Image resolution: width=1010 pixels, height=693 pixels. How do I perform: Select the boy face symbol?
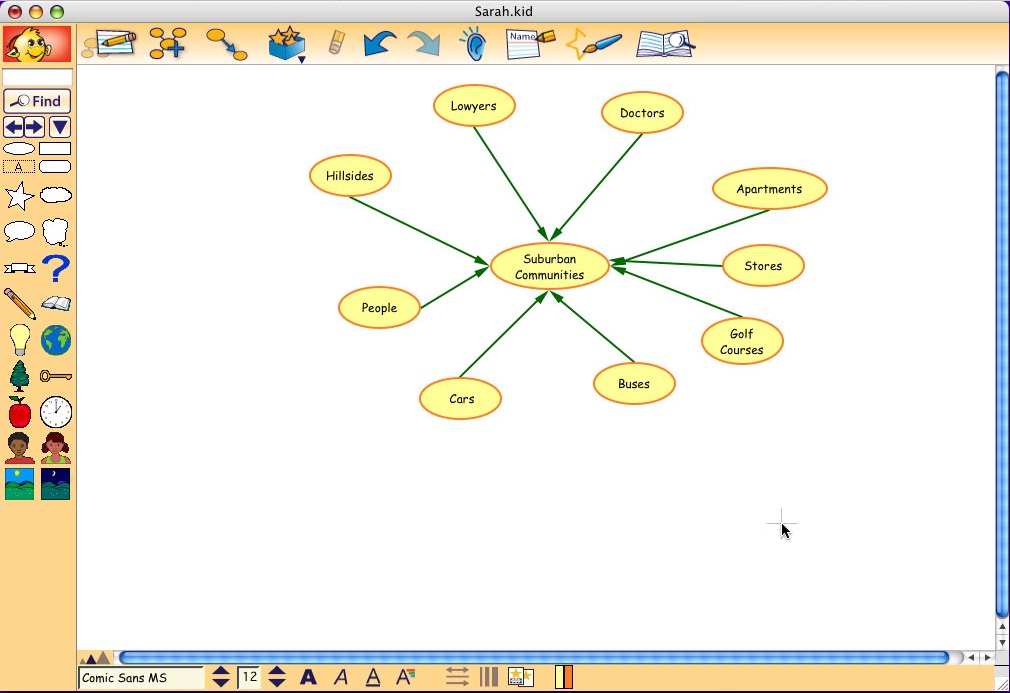[x=19, y=448]
